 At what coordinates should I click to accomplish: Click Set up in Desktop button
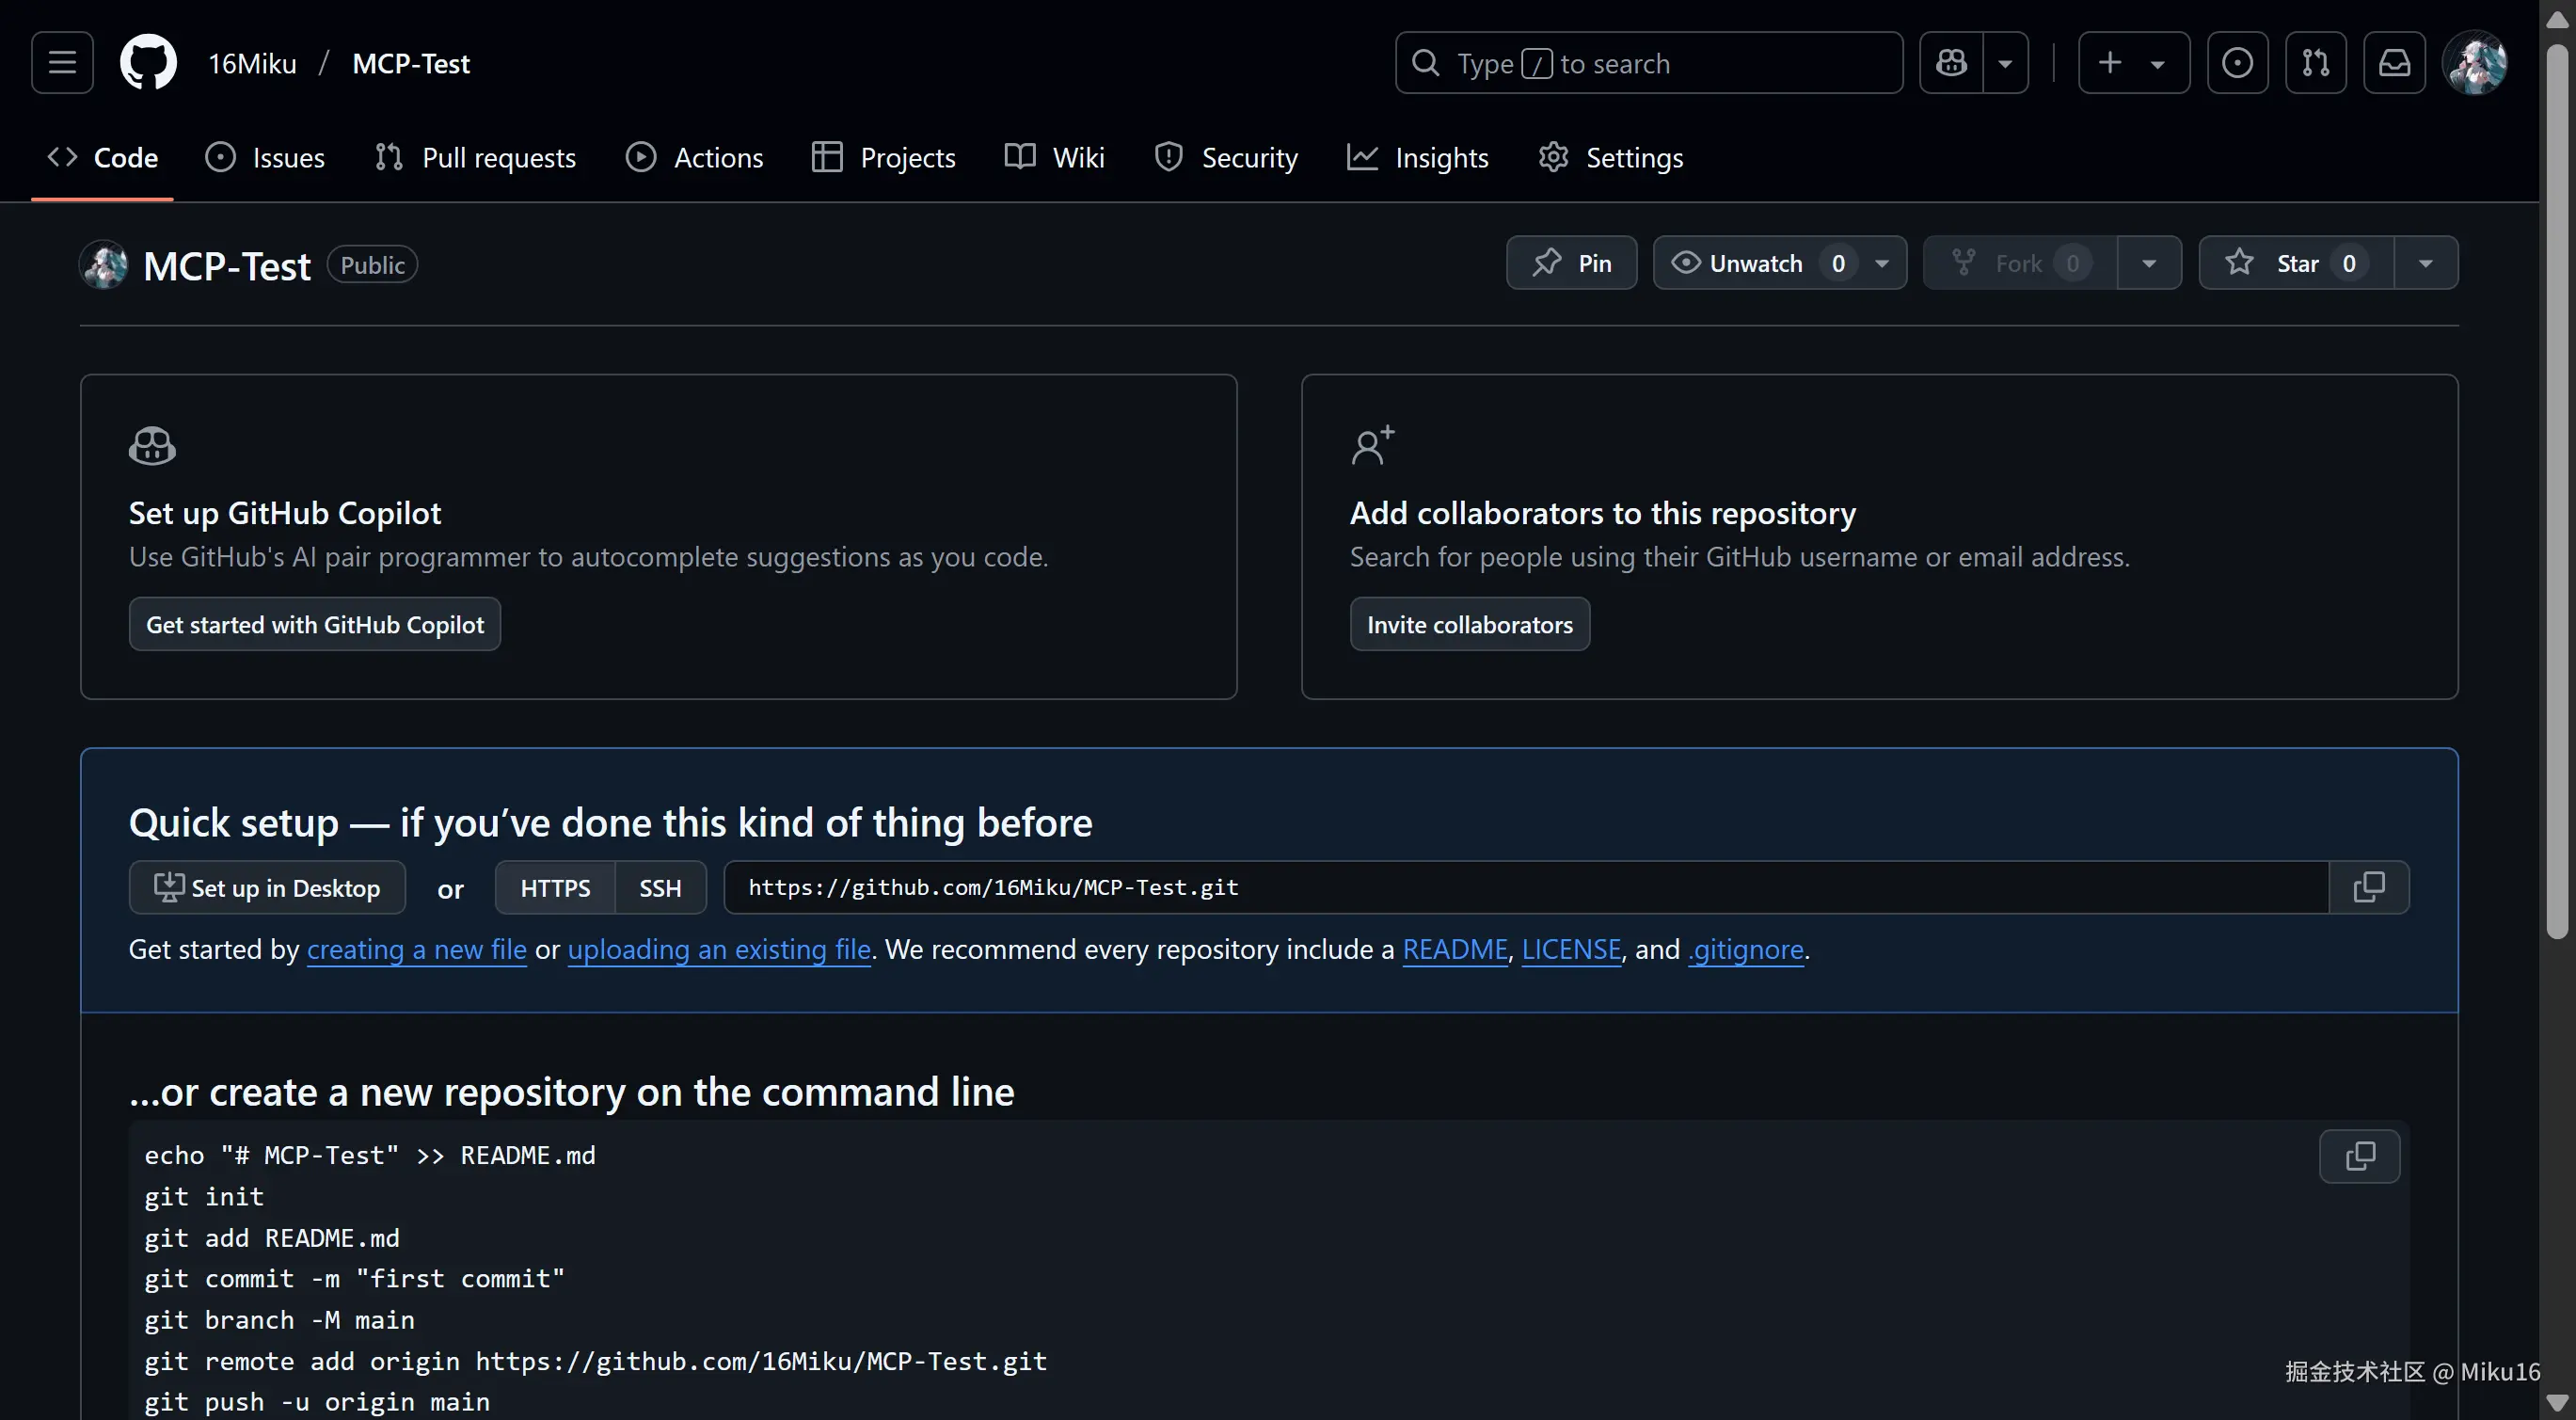(x=267, y=888)
